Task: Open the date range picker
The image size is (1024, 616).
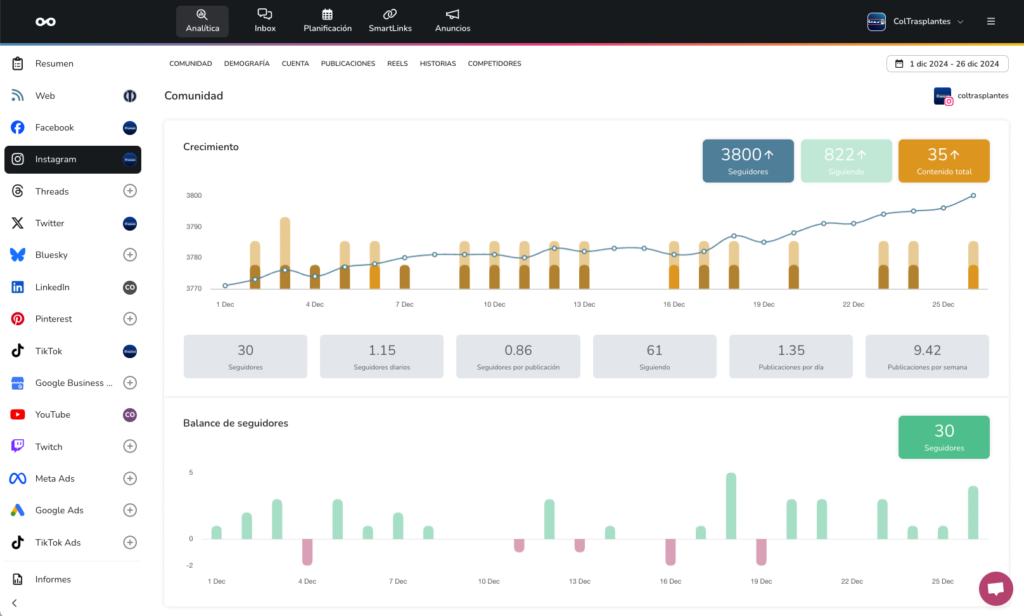Action: [x=947, y=63]
